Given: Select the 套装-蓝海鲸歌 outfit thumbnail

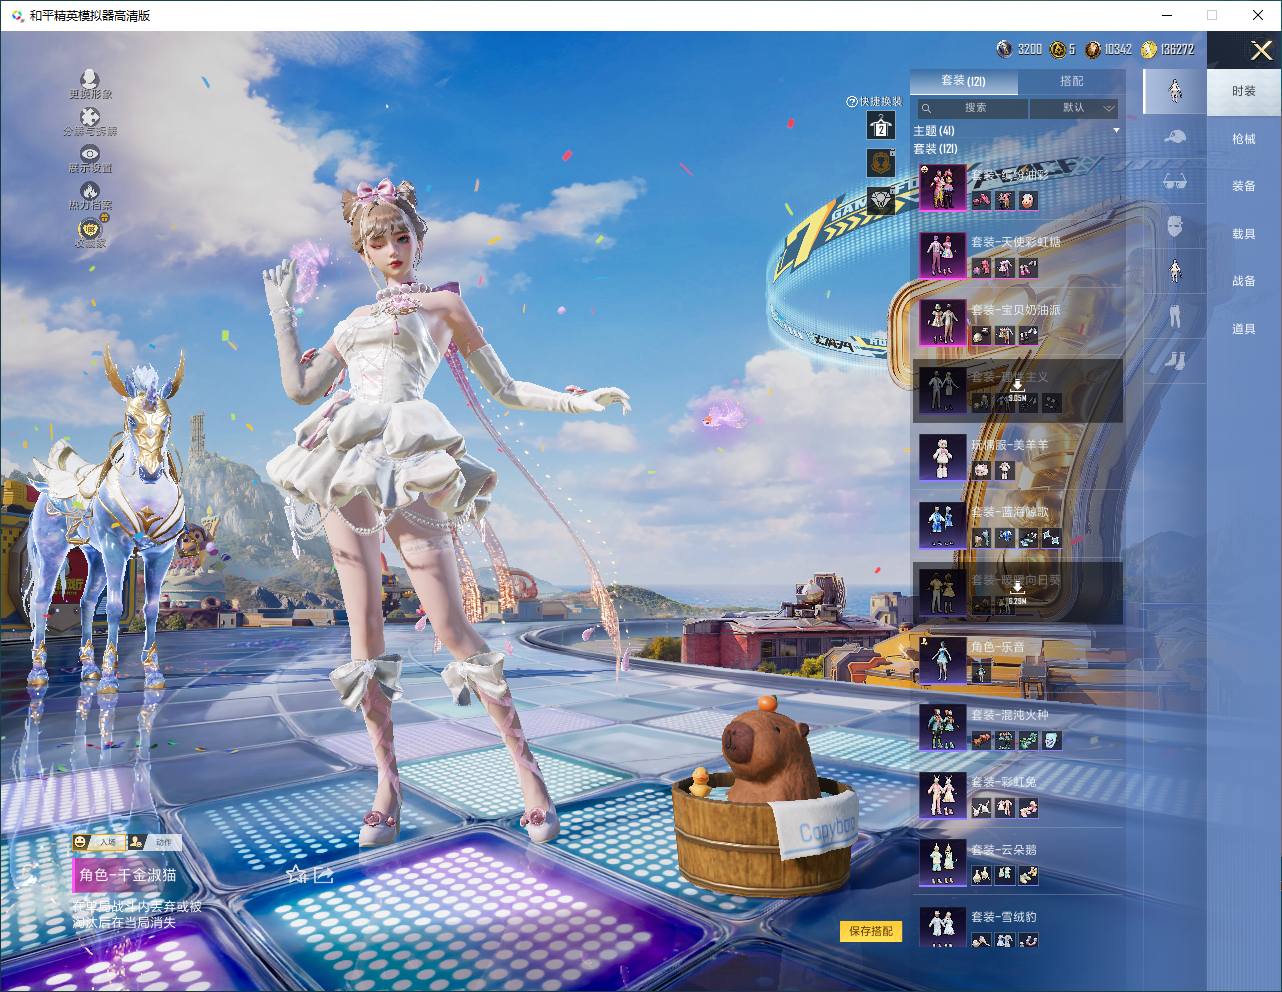Looking at the screenshot, I should pyautogui.click(x=942, y=525).
